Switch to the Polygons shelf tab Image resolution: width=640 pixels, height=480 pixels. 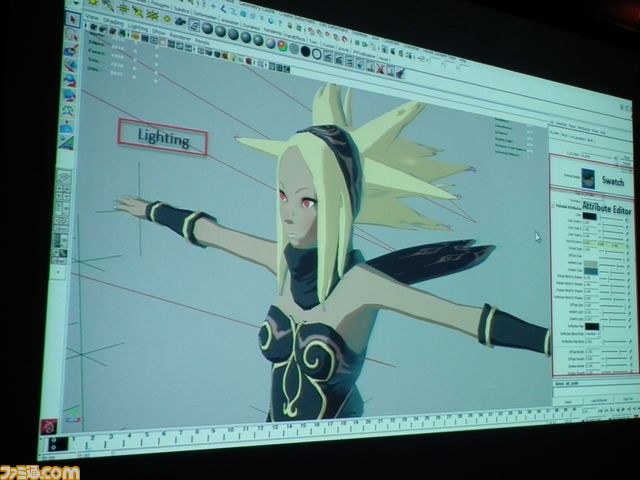(160, 6)
